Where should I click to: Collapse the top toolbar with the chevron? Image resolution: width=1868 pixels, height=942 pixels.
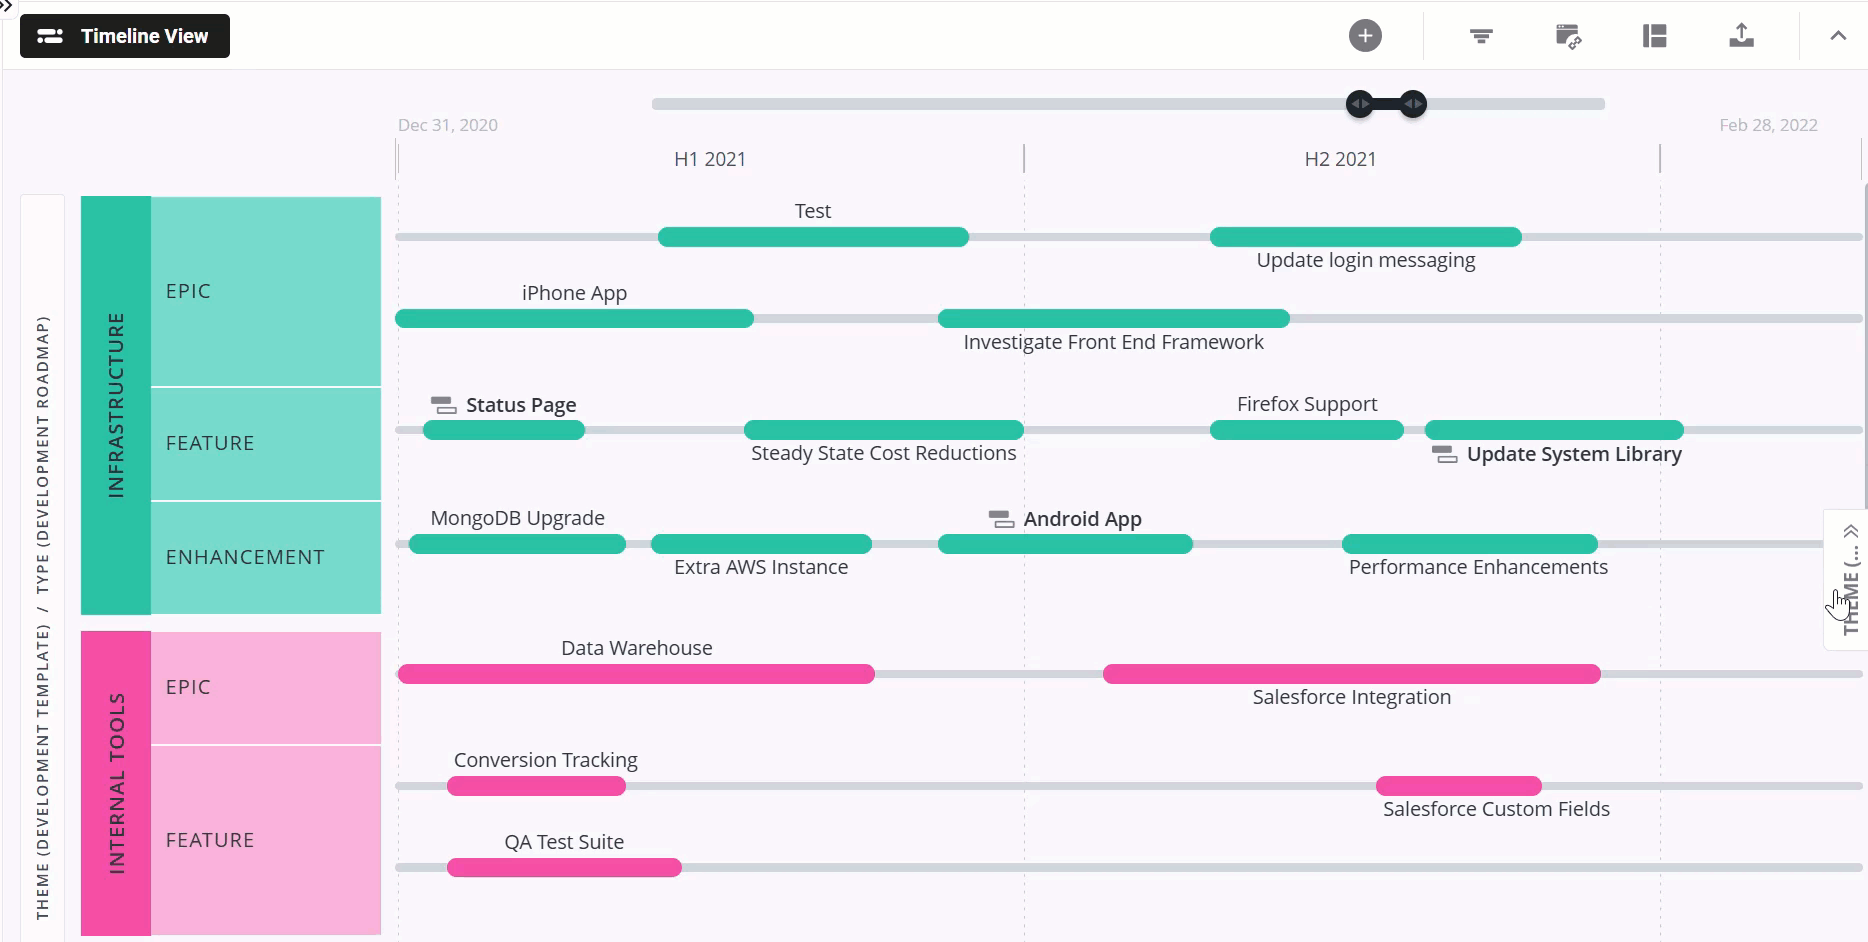[1838, 36]
